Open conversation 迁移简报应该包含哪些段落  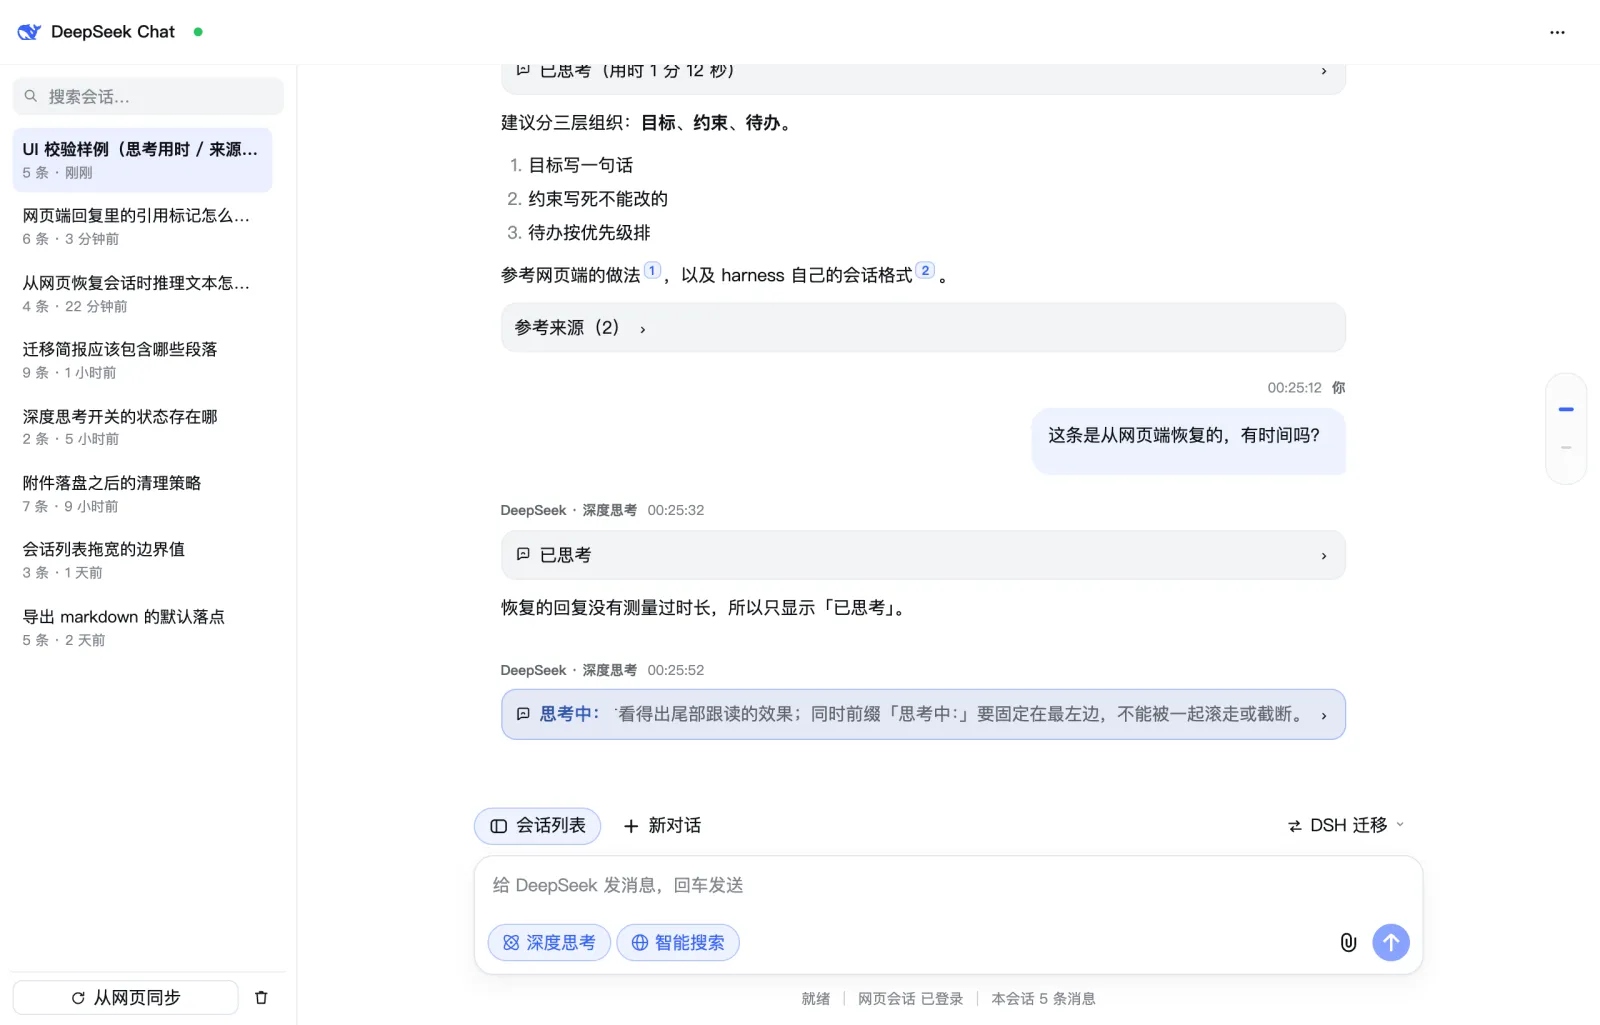[142, 360]
